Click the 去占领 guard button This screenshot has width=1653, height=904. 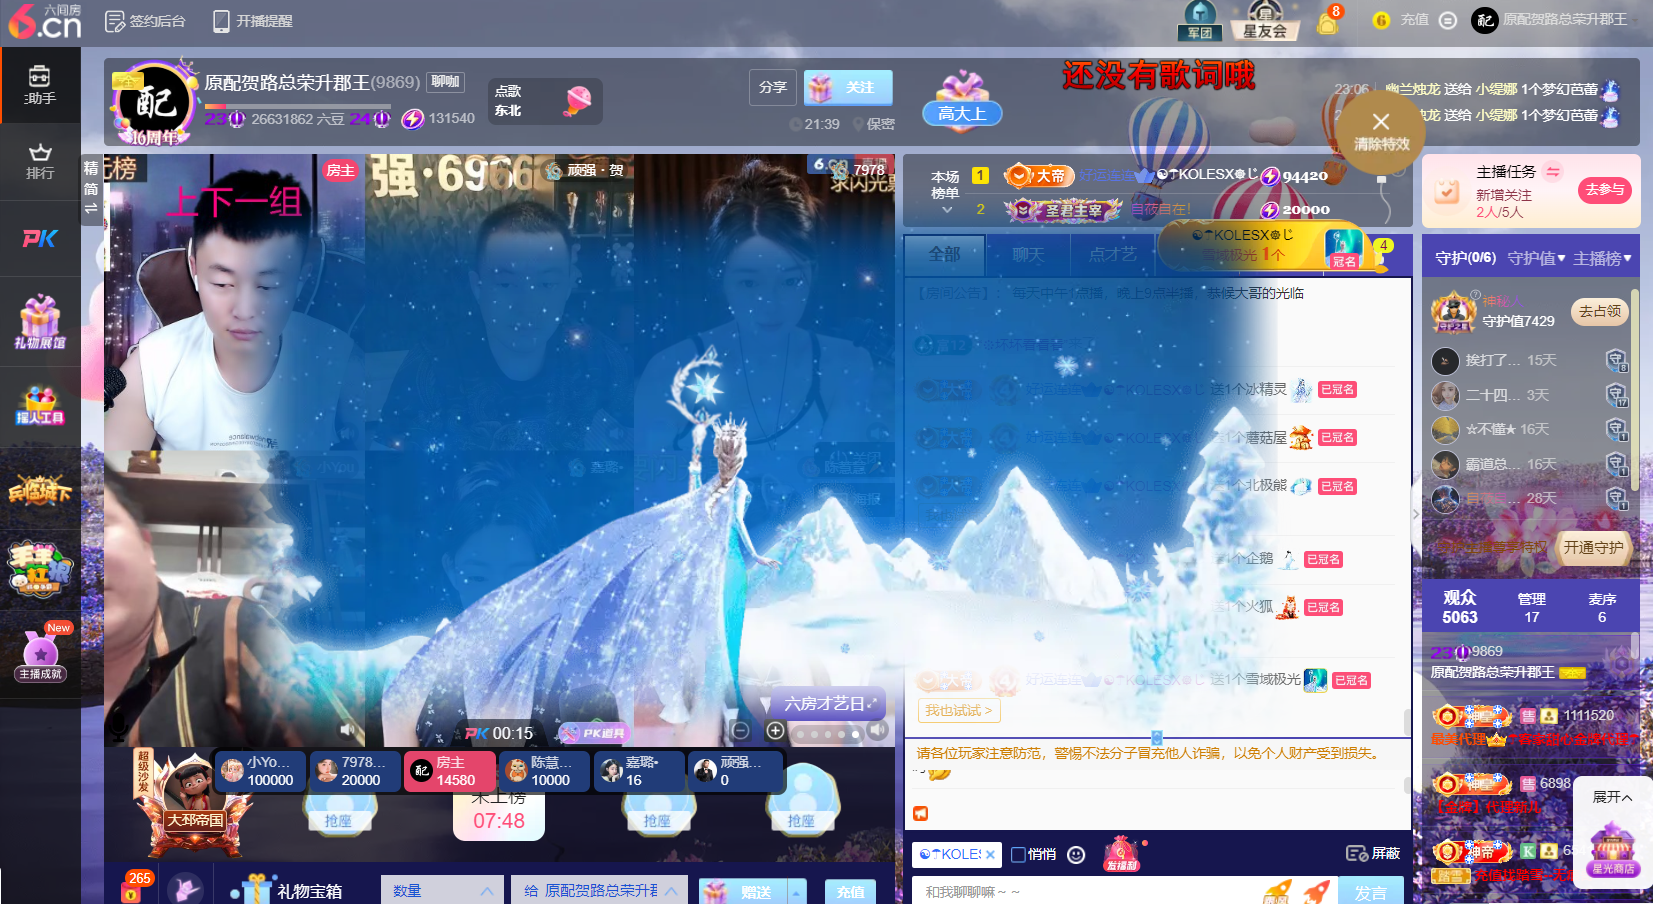coord(1600,311)
